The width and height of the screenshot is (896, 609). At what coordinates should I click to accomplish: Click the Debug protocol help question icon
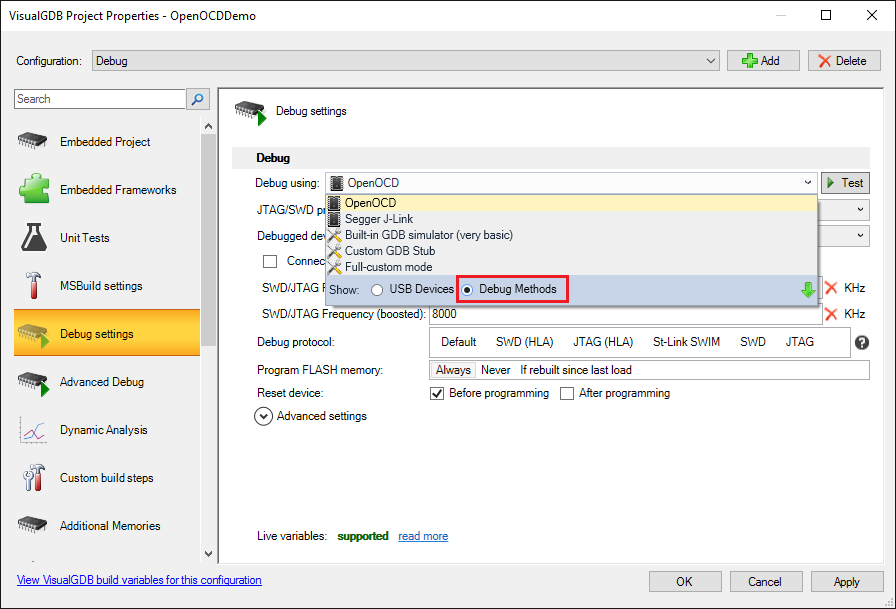pyautogui.click(x=862, y=342)
